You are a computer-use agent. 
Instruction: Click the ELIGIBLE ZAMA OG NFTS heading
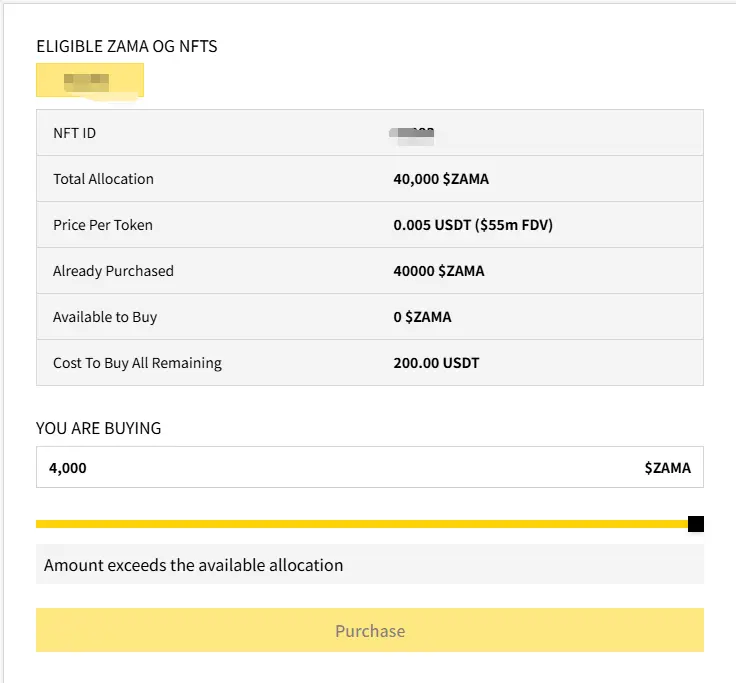[126, 46]
